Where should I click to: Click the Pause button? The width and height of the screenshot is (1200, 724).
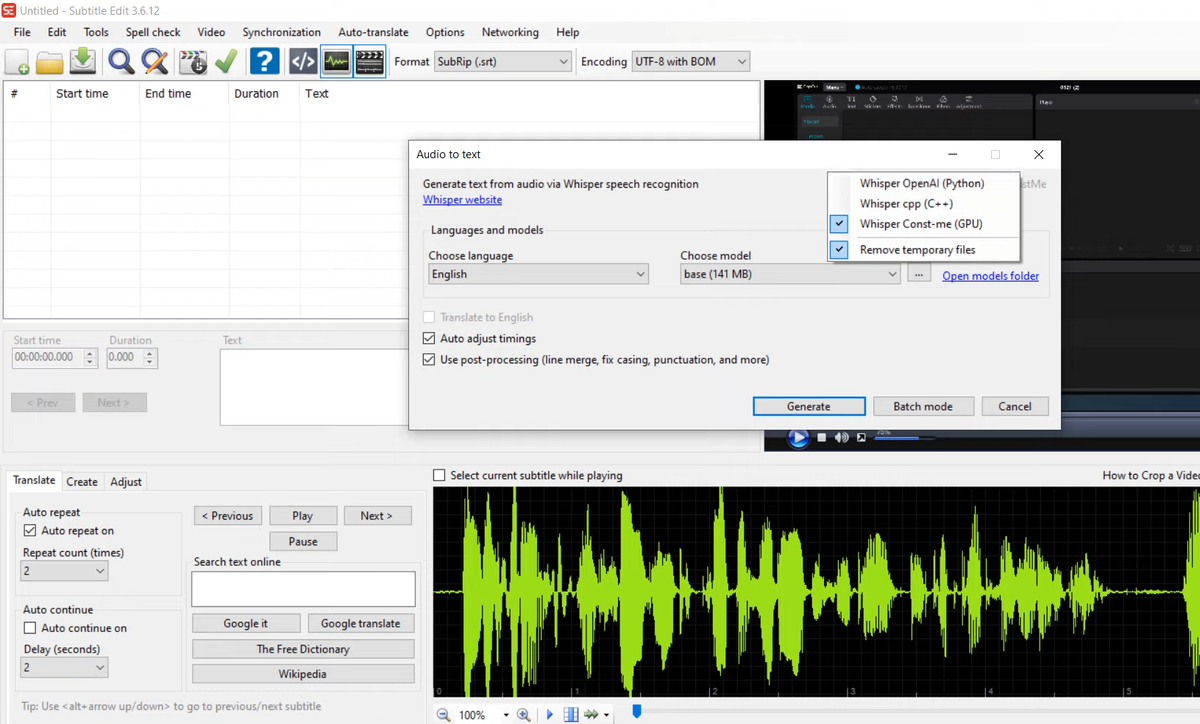click(x=303, y=541)
